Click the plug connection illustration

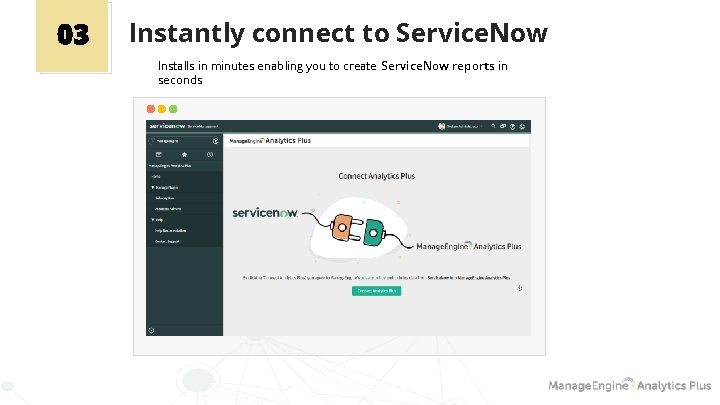click(359, 228)
